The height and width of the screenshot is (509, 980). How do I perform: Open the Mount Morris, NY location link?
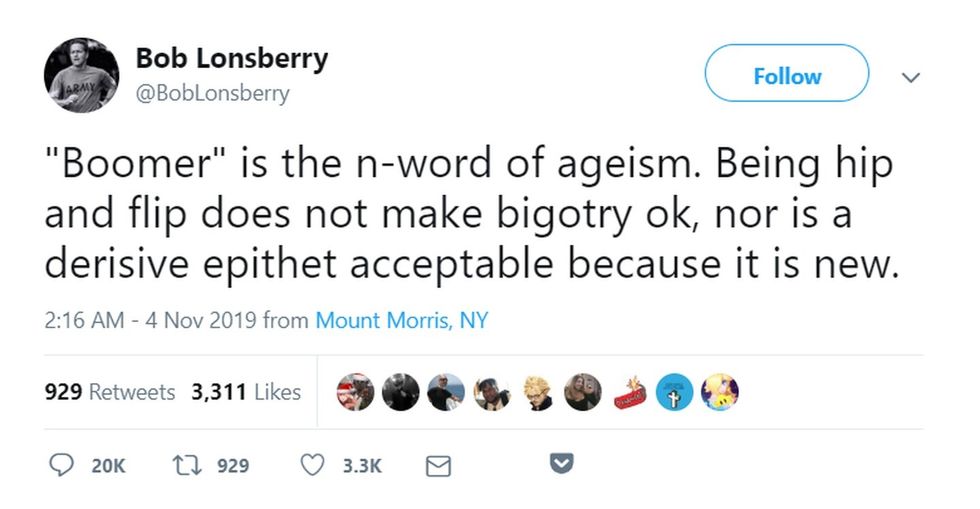tap(402, 321)
